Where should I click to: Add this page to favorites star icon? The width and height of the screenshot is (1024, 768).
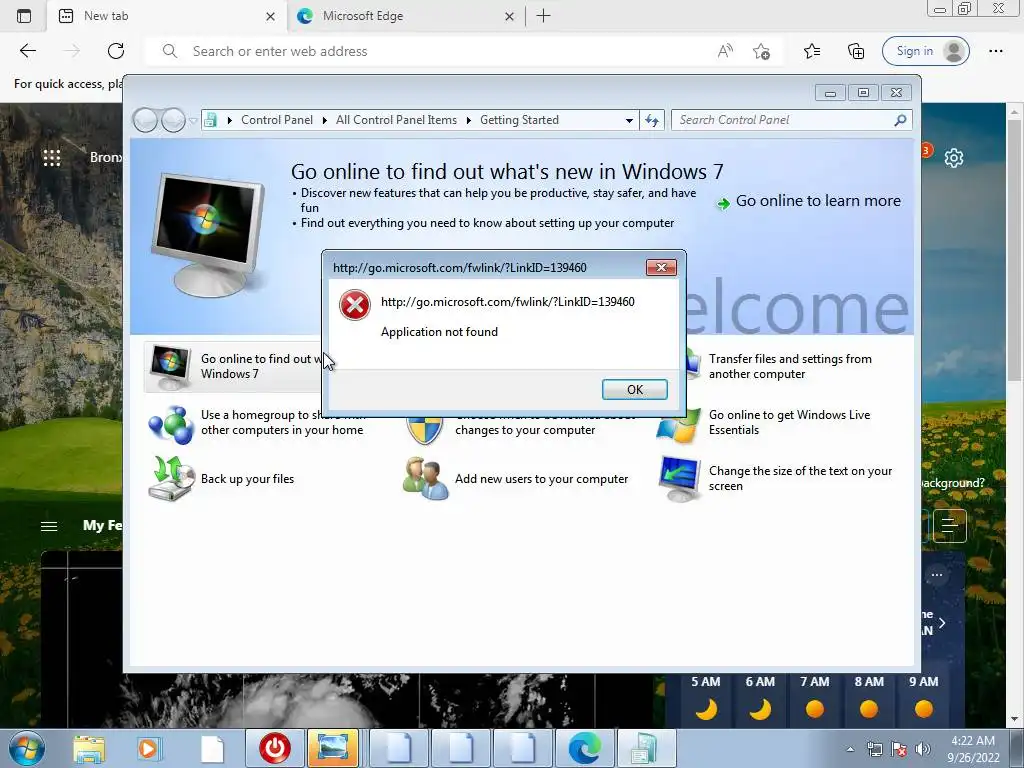point(761,51)
